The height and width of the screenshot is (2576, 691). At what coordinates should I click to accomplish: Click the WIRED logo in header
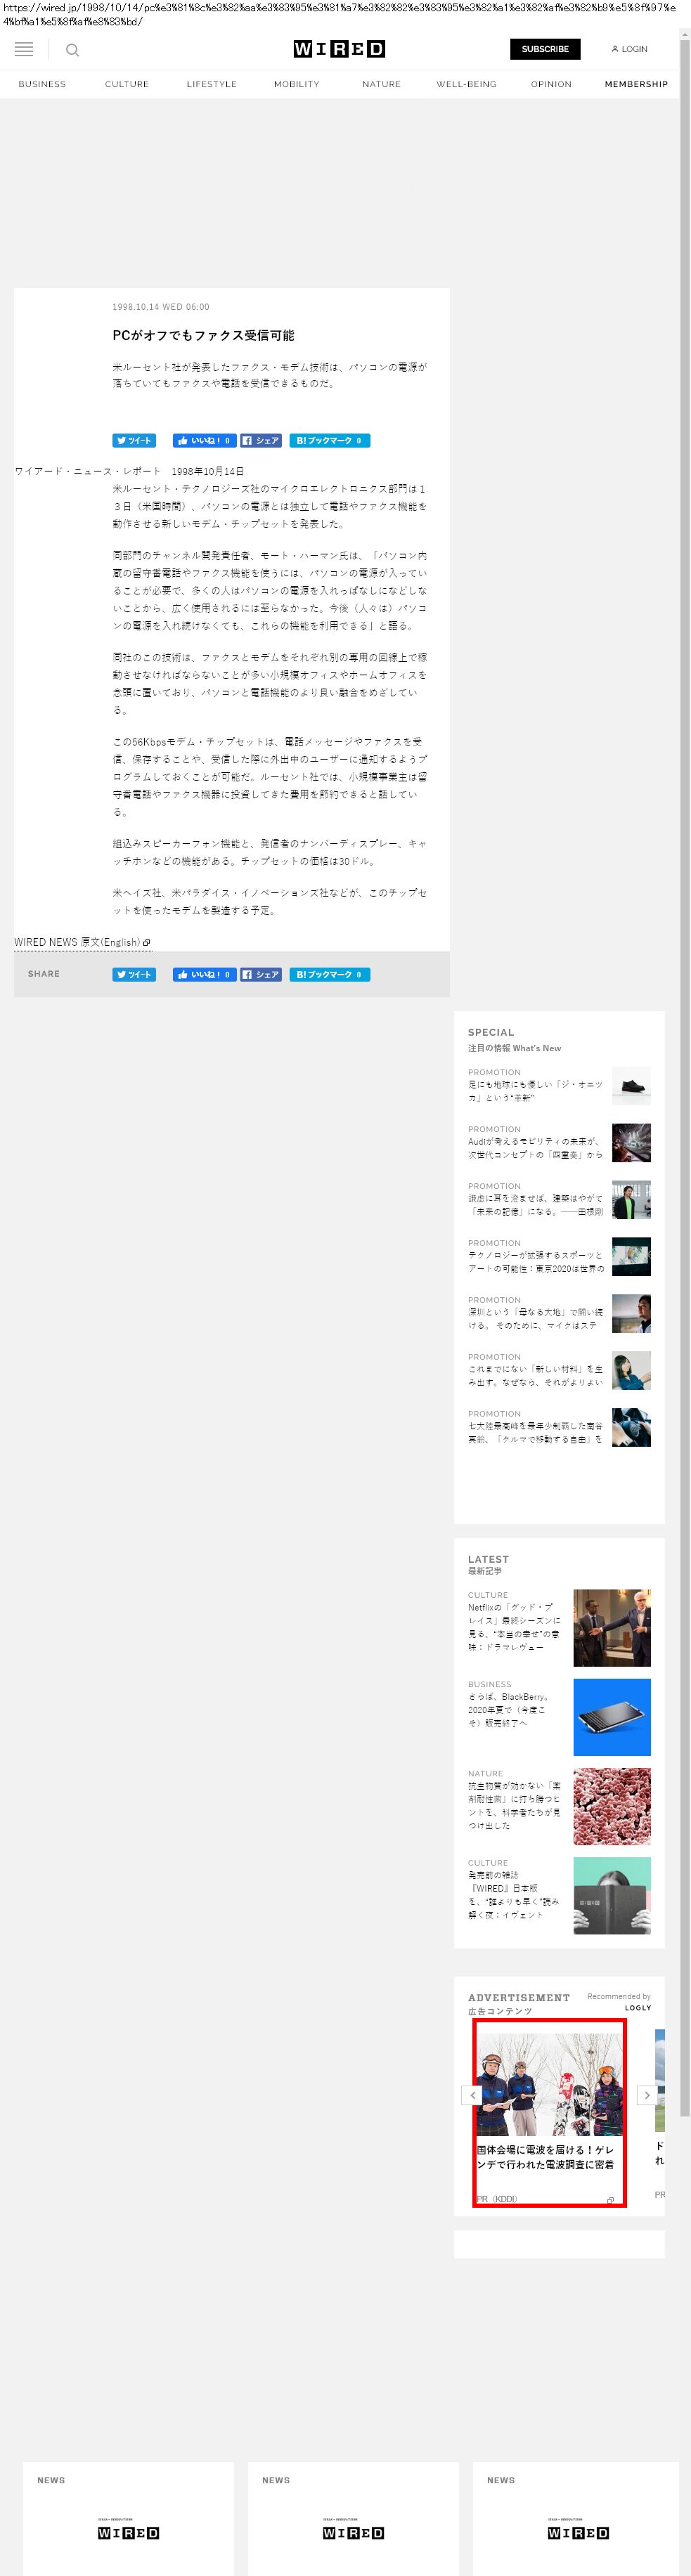[339, 49]
